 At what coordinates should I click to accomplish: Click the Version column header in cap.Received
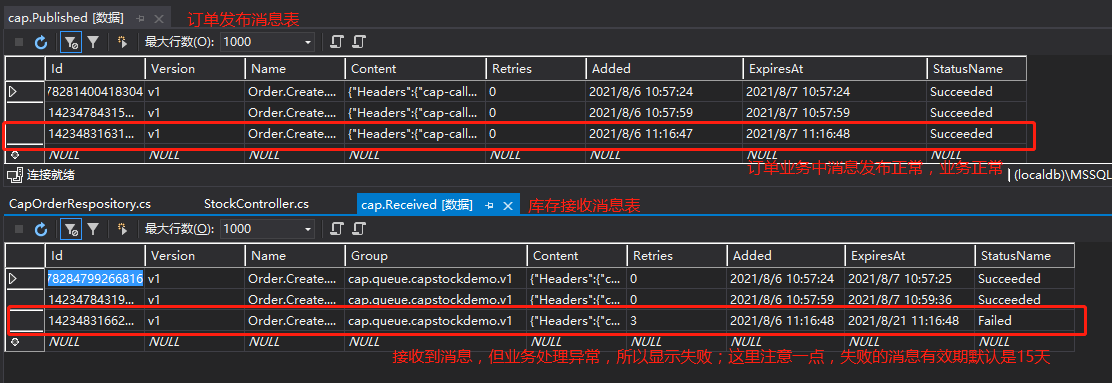click(195, 256)
